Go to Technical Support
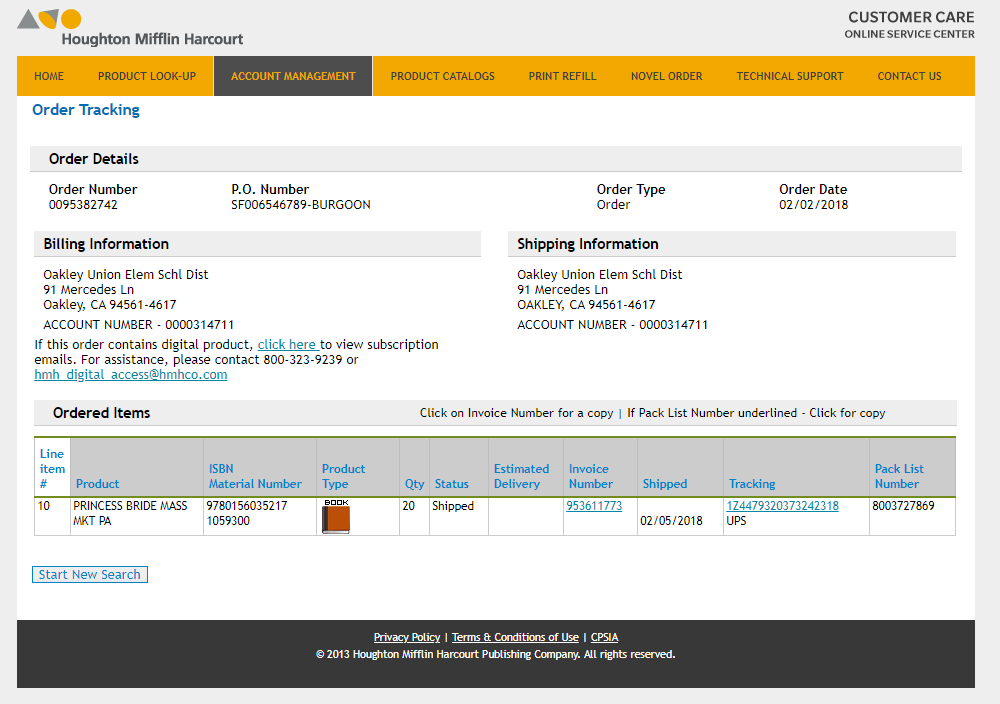This screenshot has height=704, width=1000. point(790,76)
